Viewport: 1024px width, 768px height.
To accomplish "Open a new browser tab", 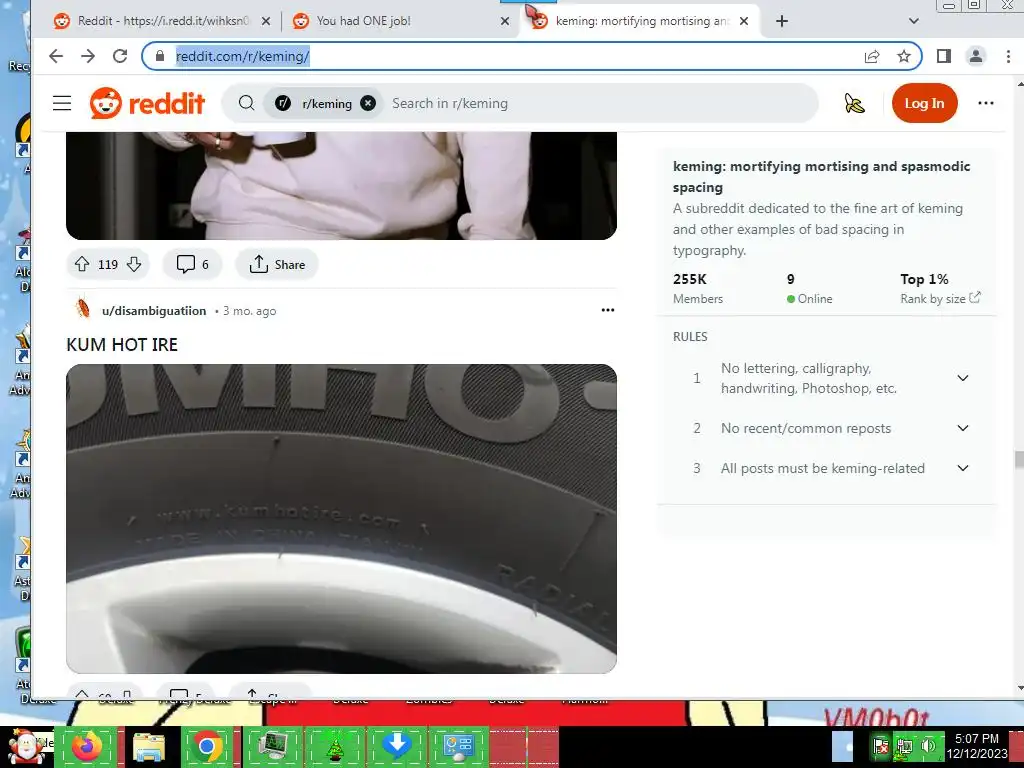I will pyautogui.click(x=782, y=21).
